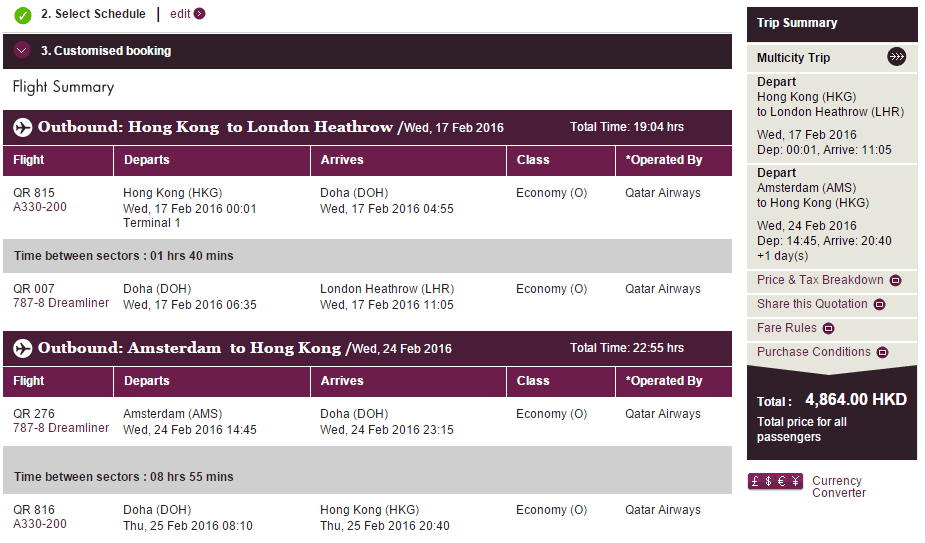This screenshot has width=925, height=543.
Task: Click the 787-8 Dreamliner link under QR 007
Action: [61, 303]
